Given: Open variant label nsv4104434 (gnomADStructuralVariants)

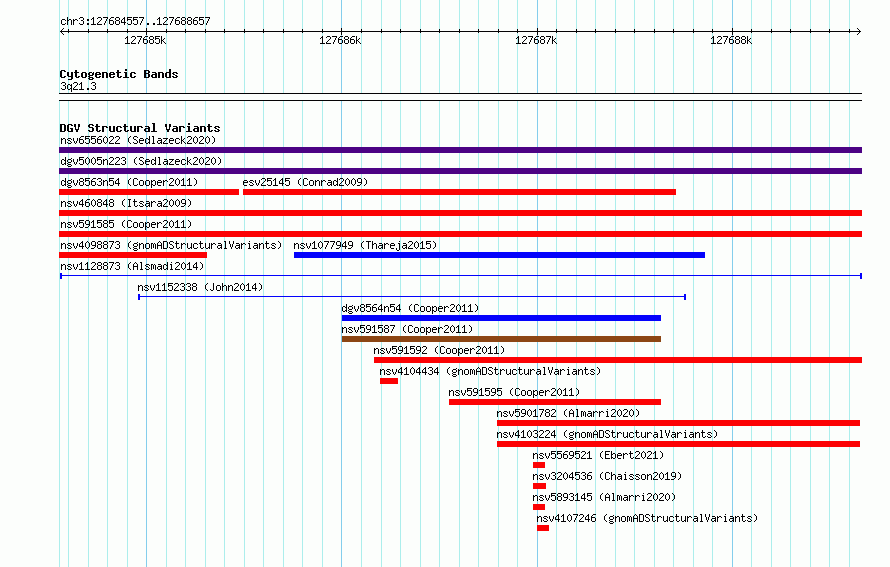Looking at the screenshot, I should [x=490, y=371].
